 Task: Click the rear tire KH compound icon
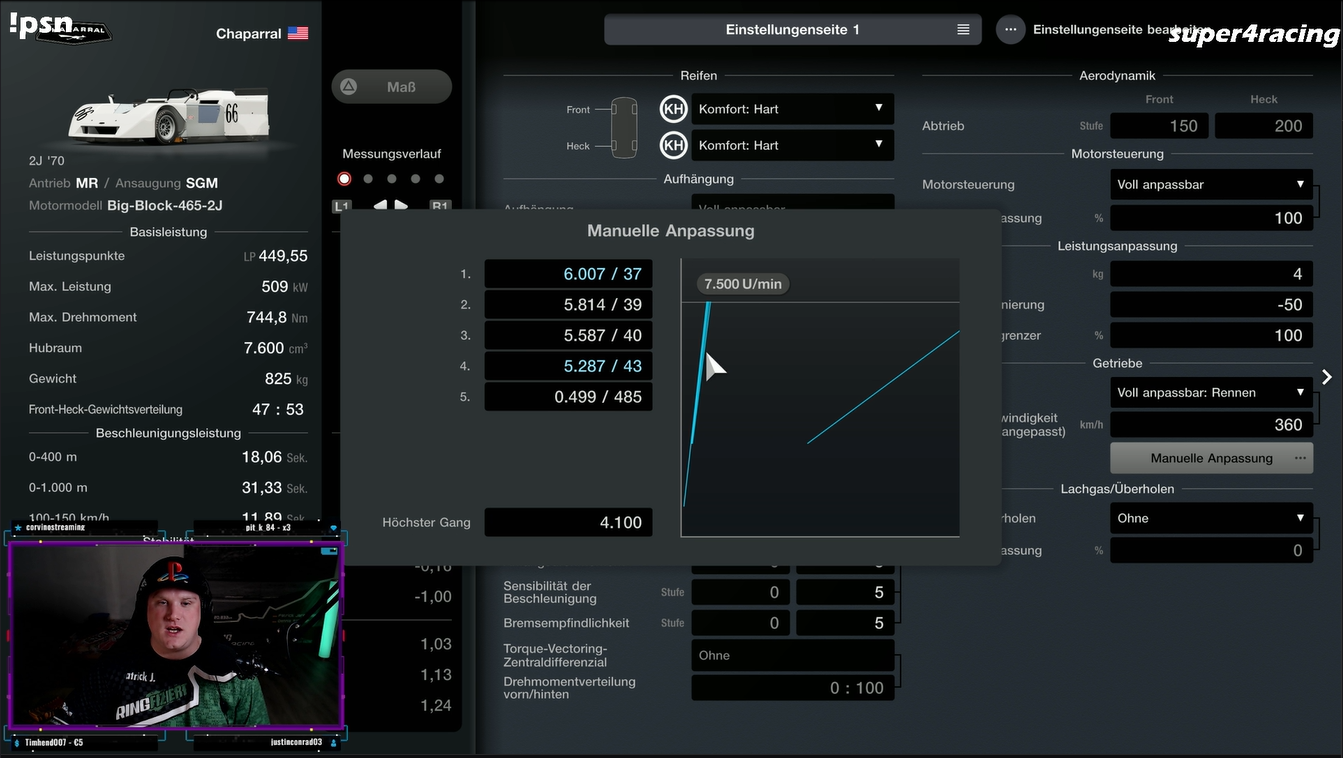(x=674, y=146)
